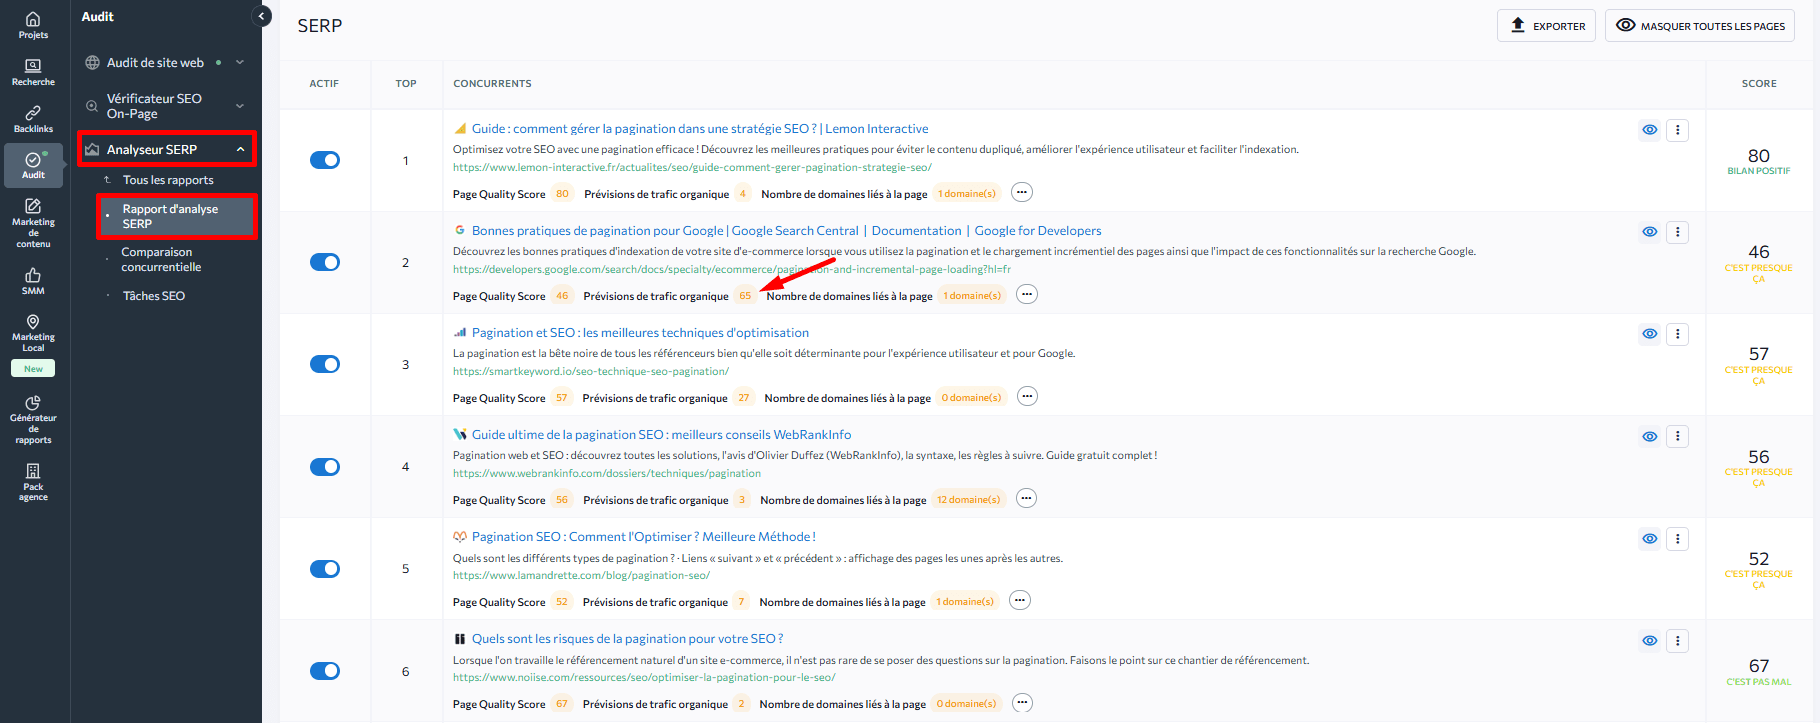
Task: Toggle active switch for rank 2 result
Action: [x=325, y=262]
